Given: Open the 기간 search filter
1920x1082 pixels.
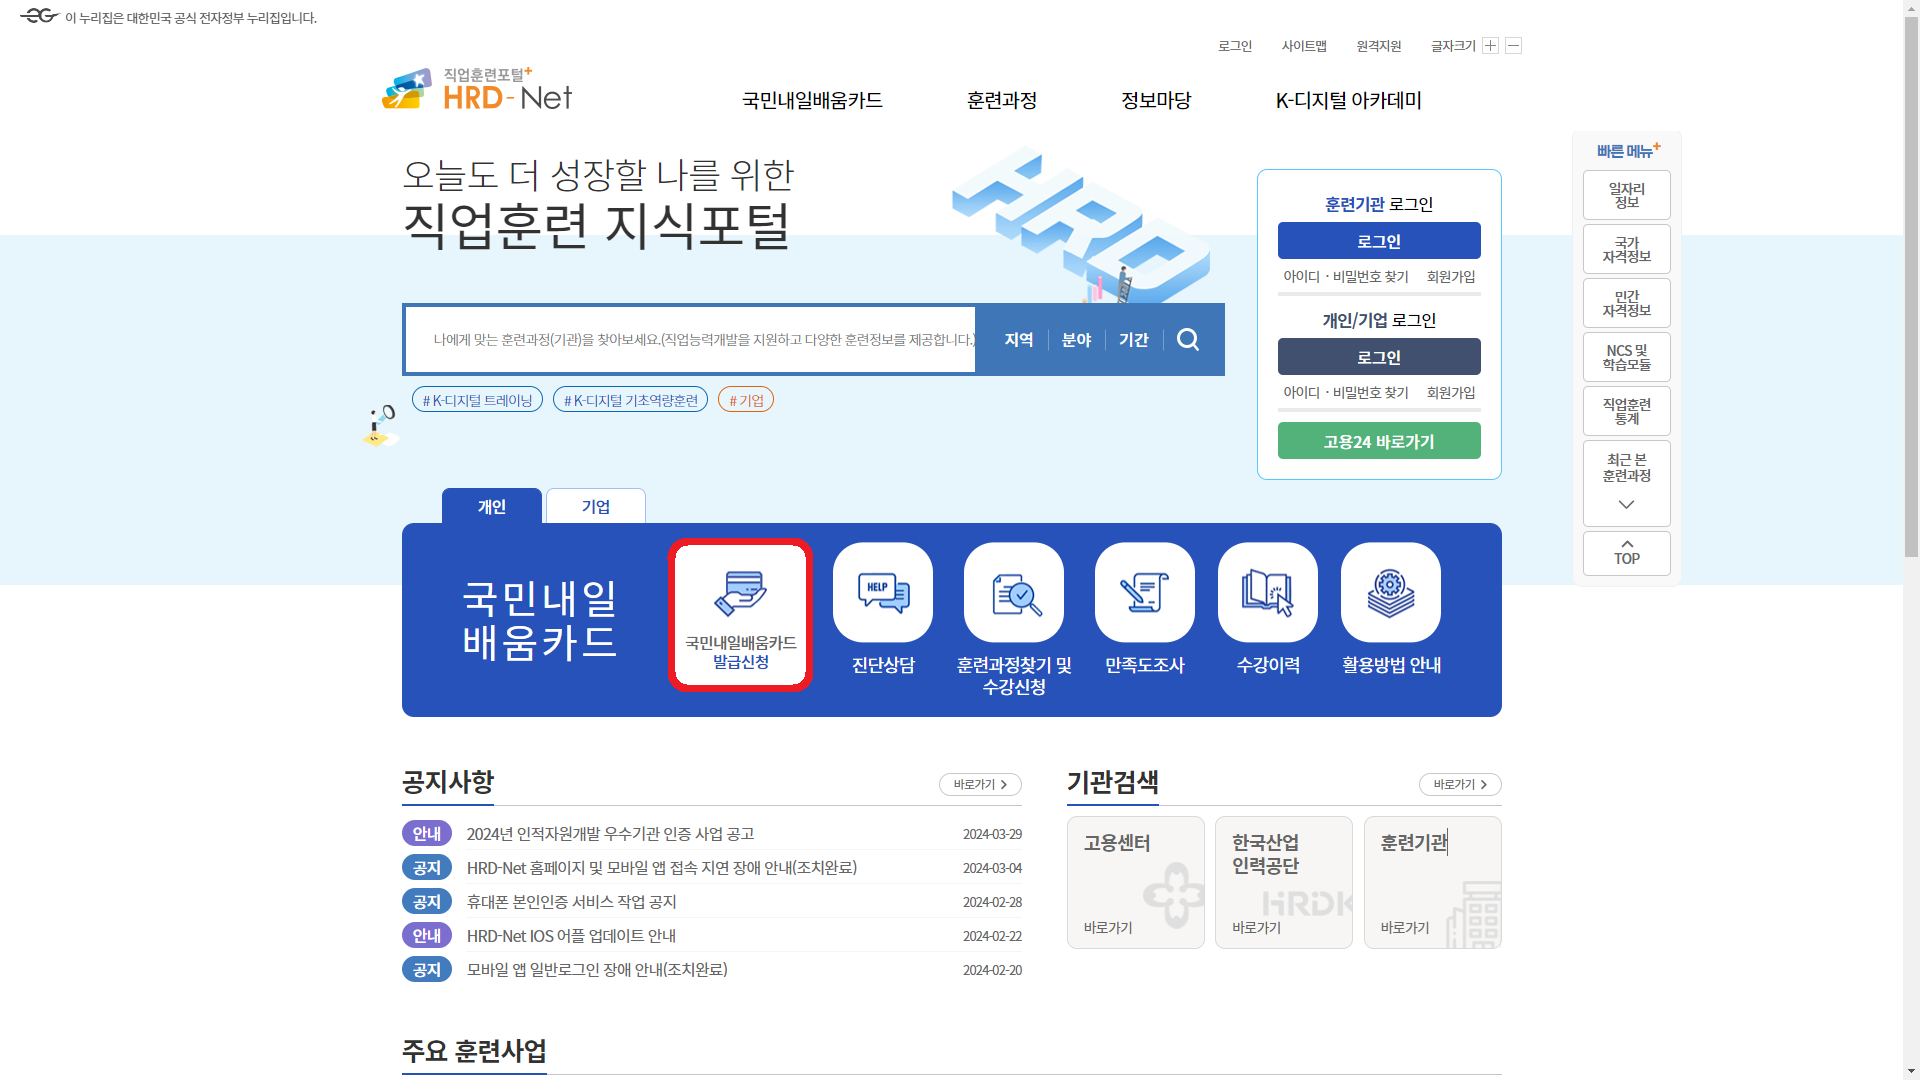Looking at the screenshot, I should 1133,340.
